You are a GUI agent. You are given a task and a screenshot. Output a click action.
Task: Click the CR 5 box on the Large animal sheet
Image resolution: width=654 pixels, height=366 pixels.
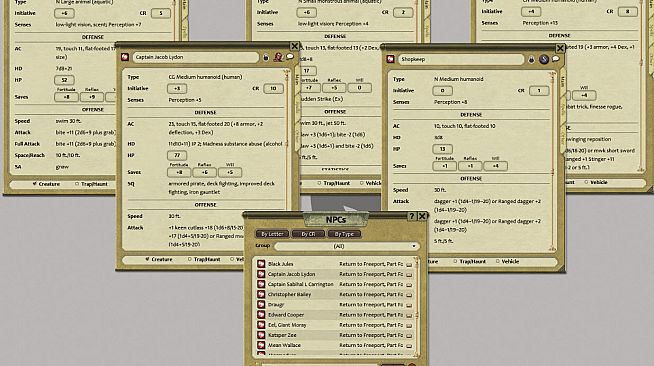click(161, 13)
